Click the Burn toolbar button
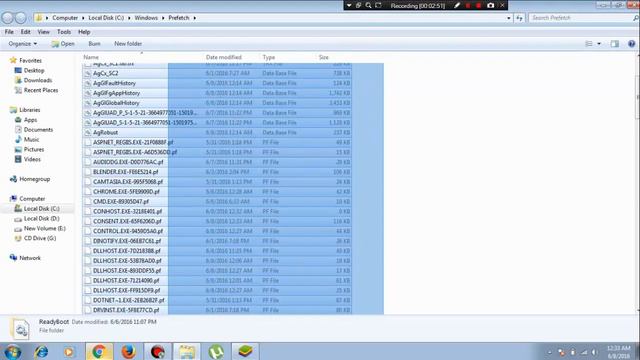 pos(94,44)
